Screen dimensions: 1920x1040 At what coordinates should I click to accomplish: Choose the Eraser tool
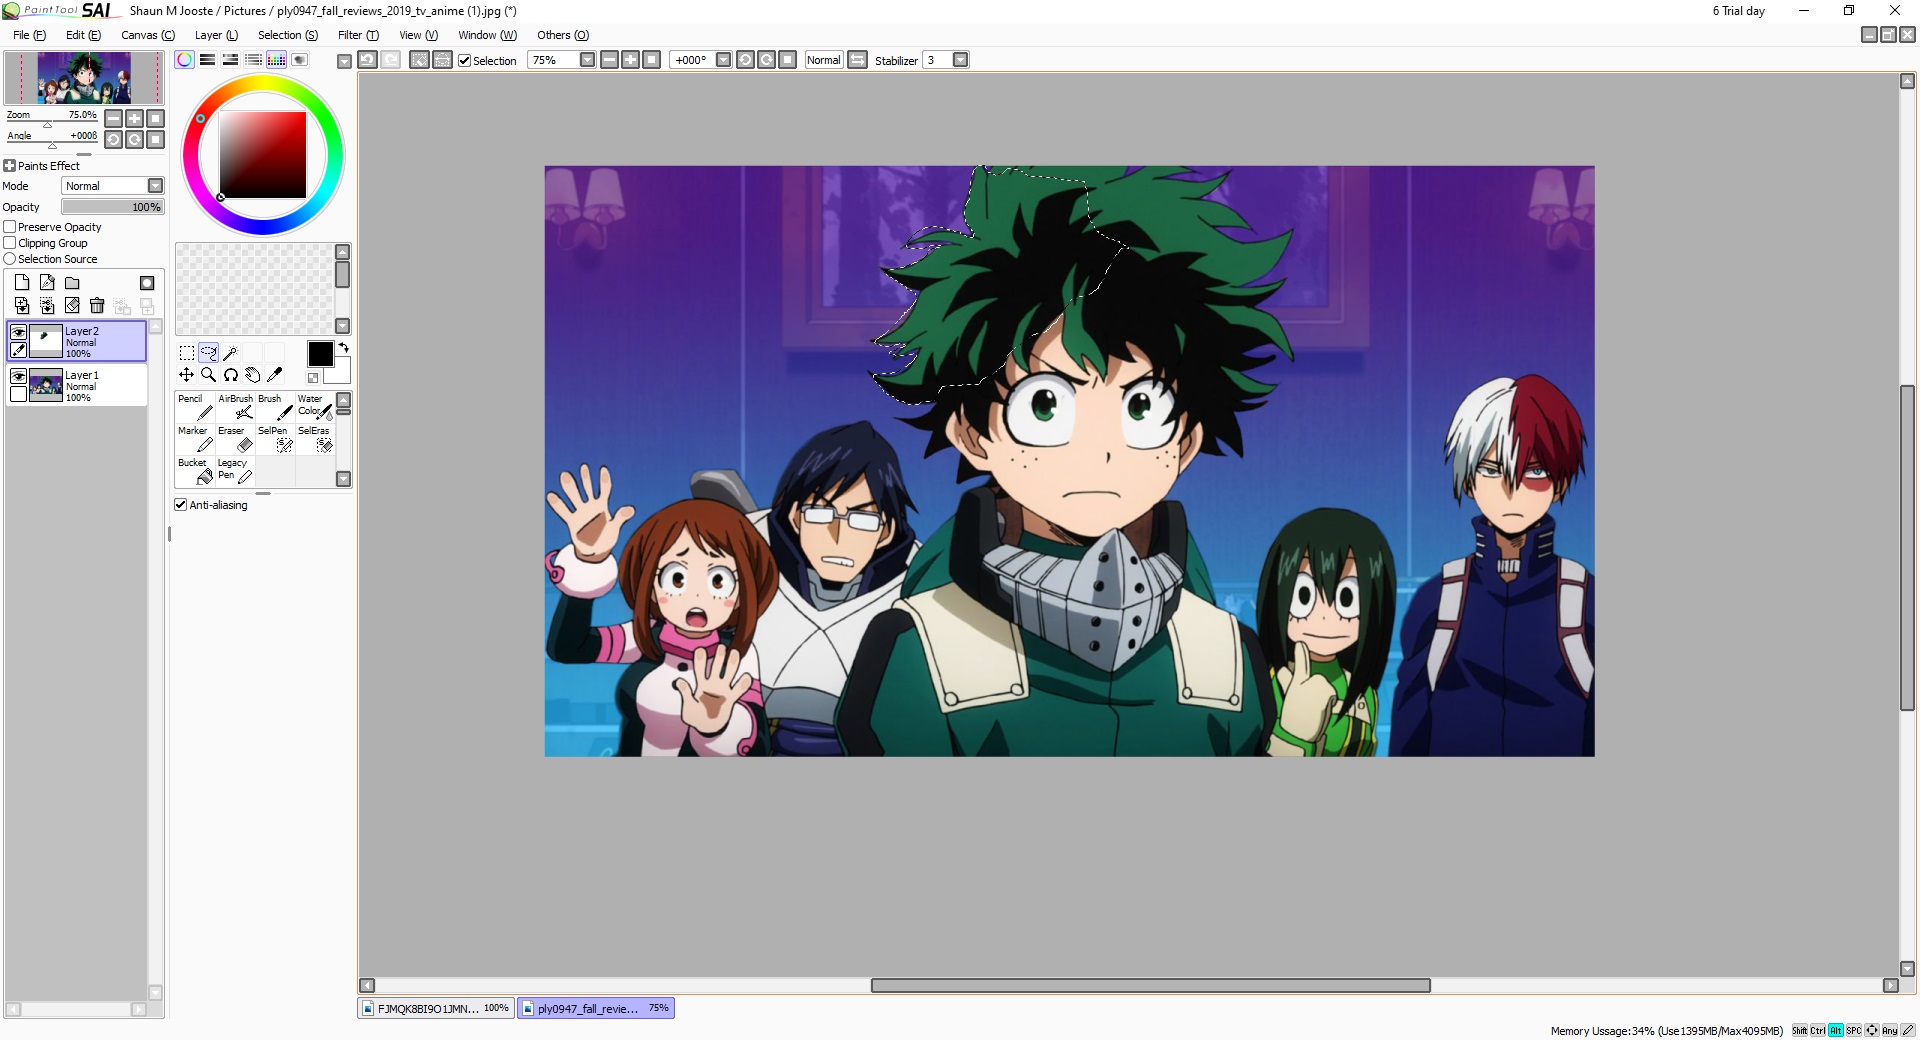235,439
